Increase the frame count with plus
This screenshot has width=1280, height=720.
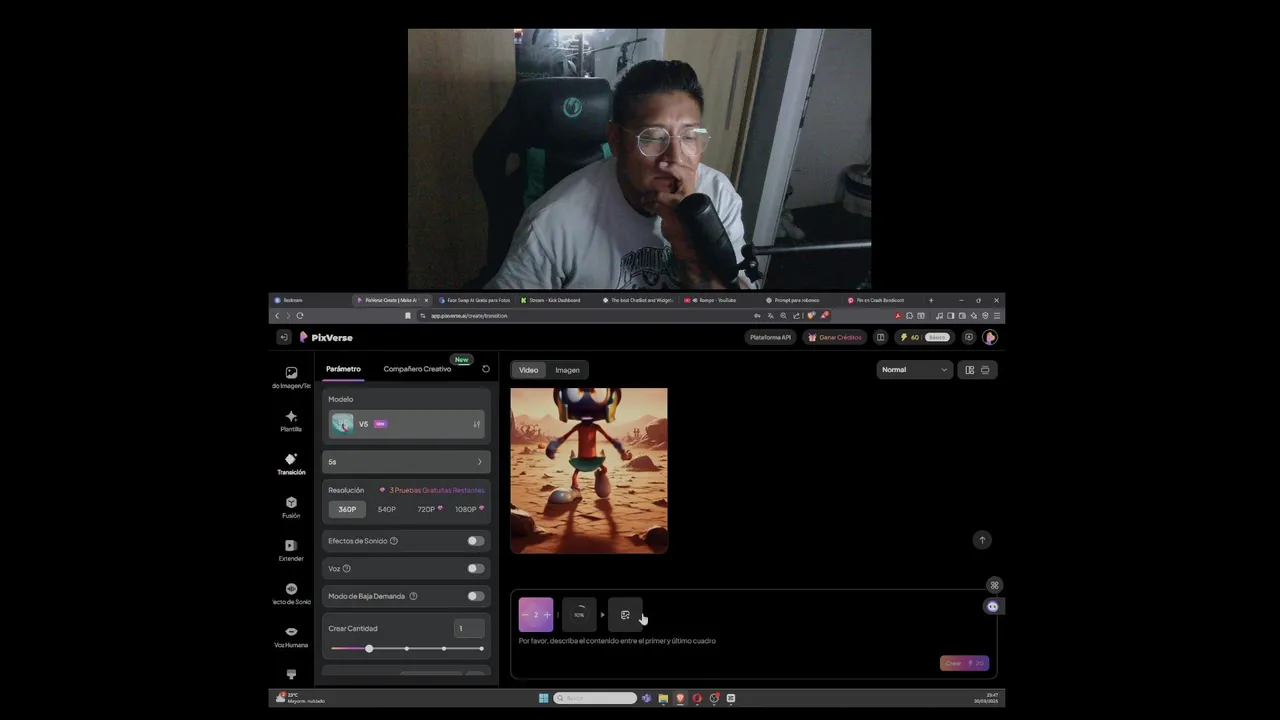pyautogui.click(x=547, y=615)
